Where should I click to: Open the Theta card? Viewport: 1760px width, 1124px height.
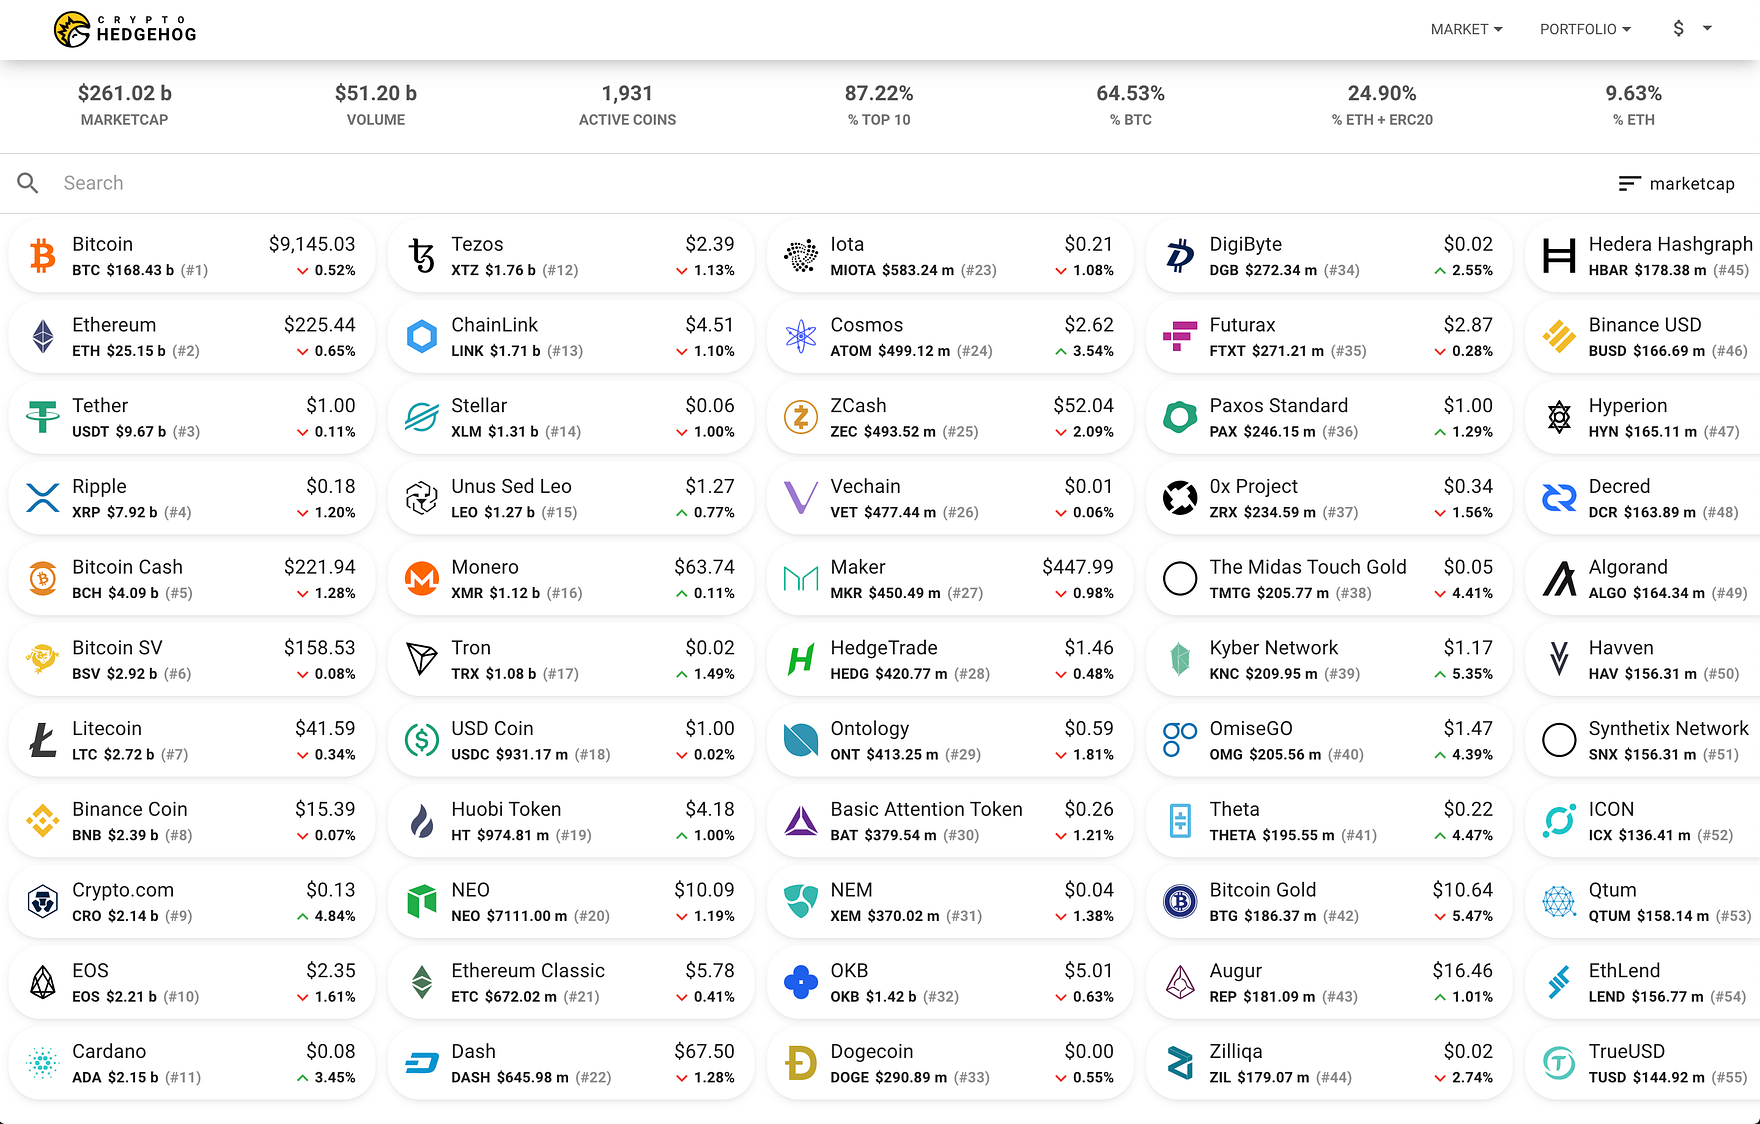1328,821
